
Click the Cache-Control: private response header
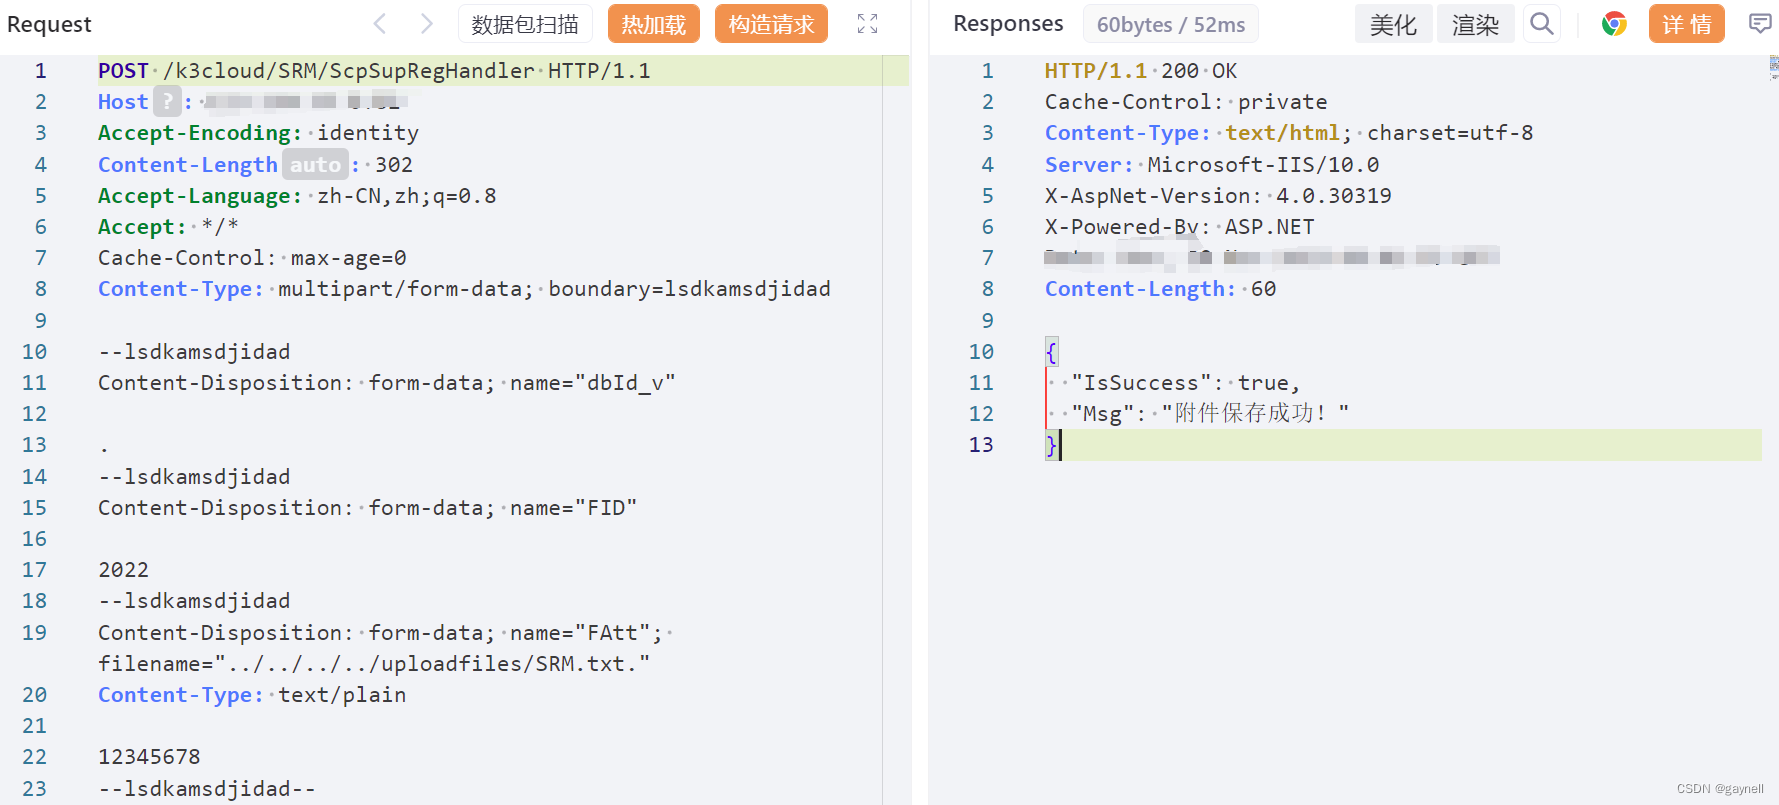1186,102
